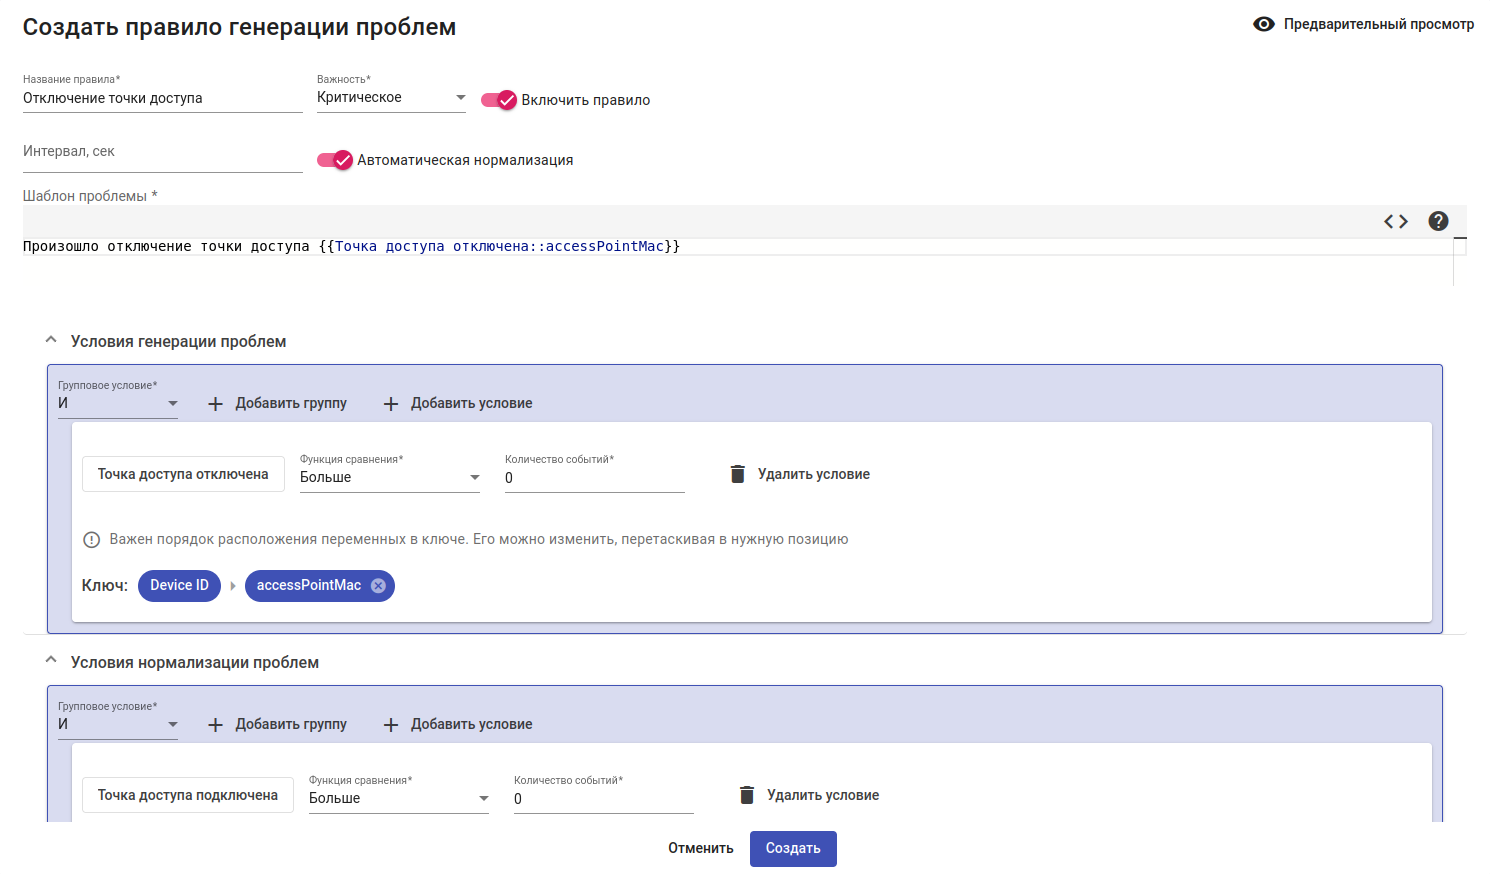The height and width of the screenshot is (874, 1490).
Task: Collapse Условия нормализации проблем section
Action: pos(51,662)
